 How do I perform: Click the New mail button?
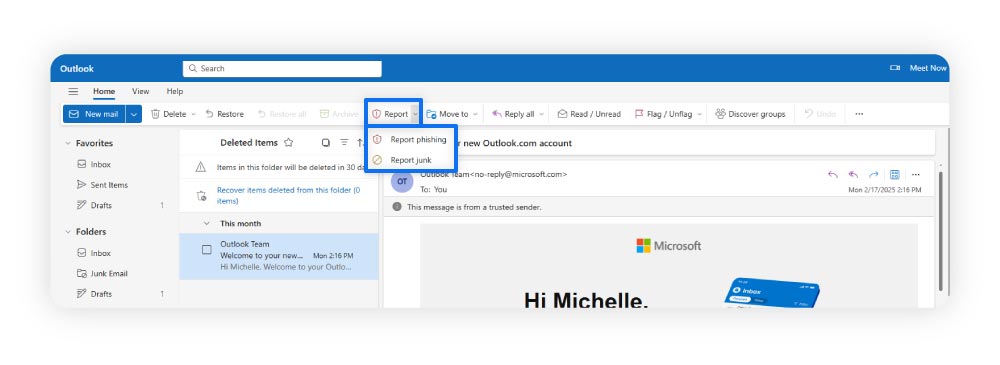coord(94,114)
